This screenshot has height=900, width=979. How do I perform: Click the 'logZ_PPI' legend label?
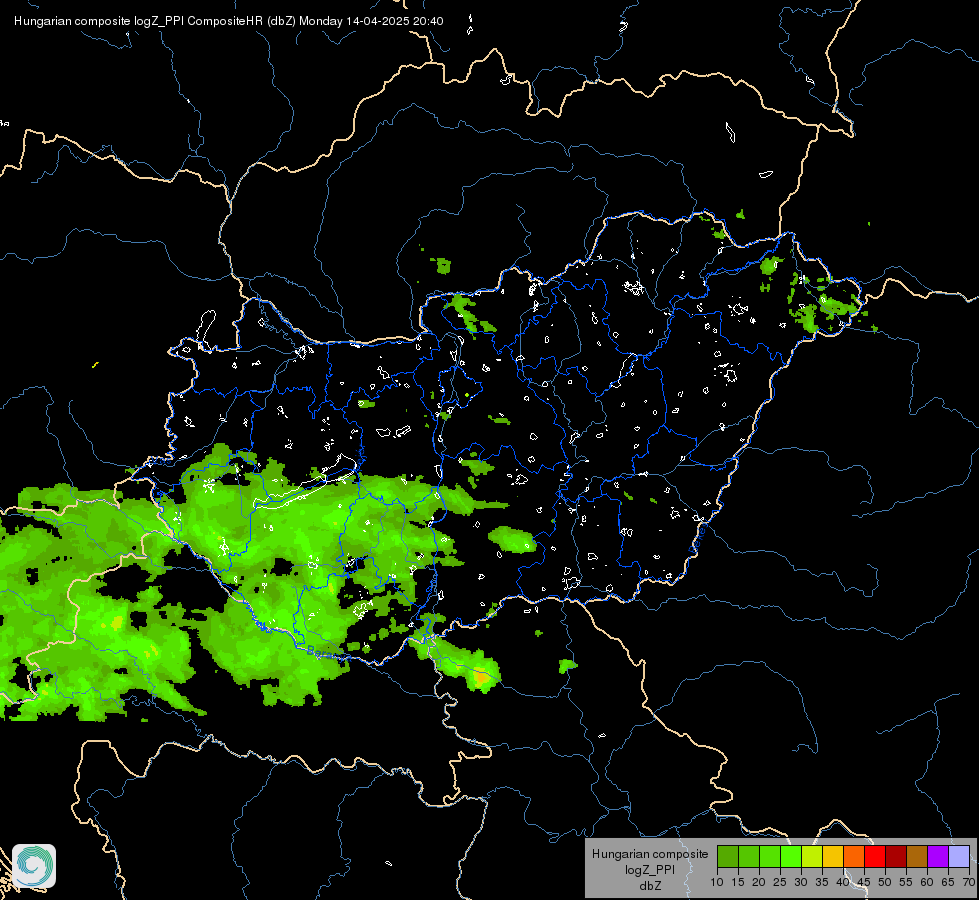tap(650, 869)
